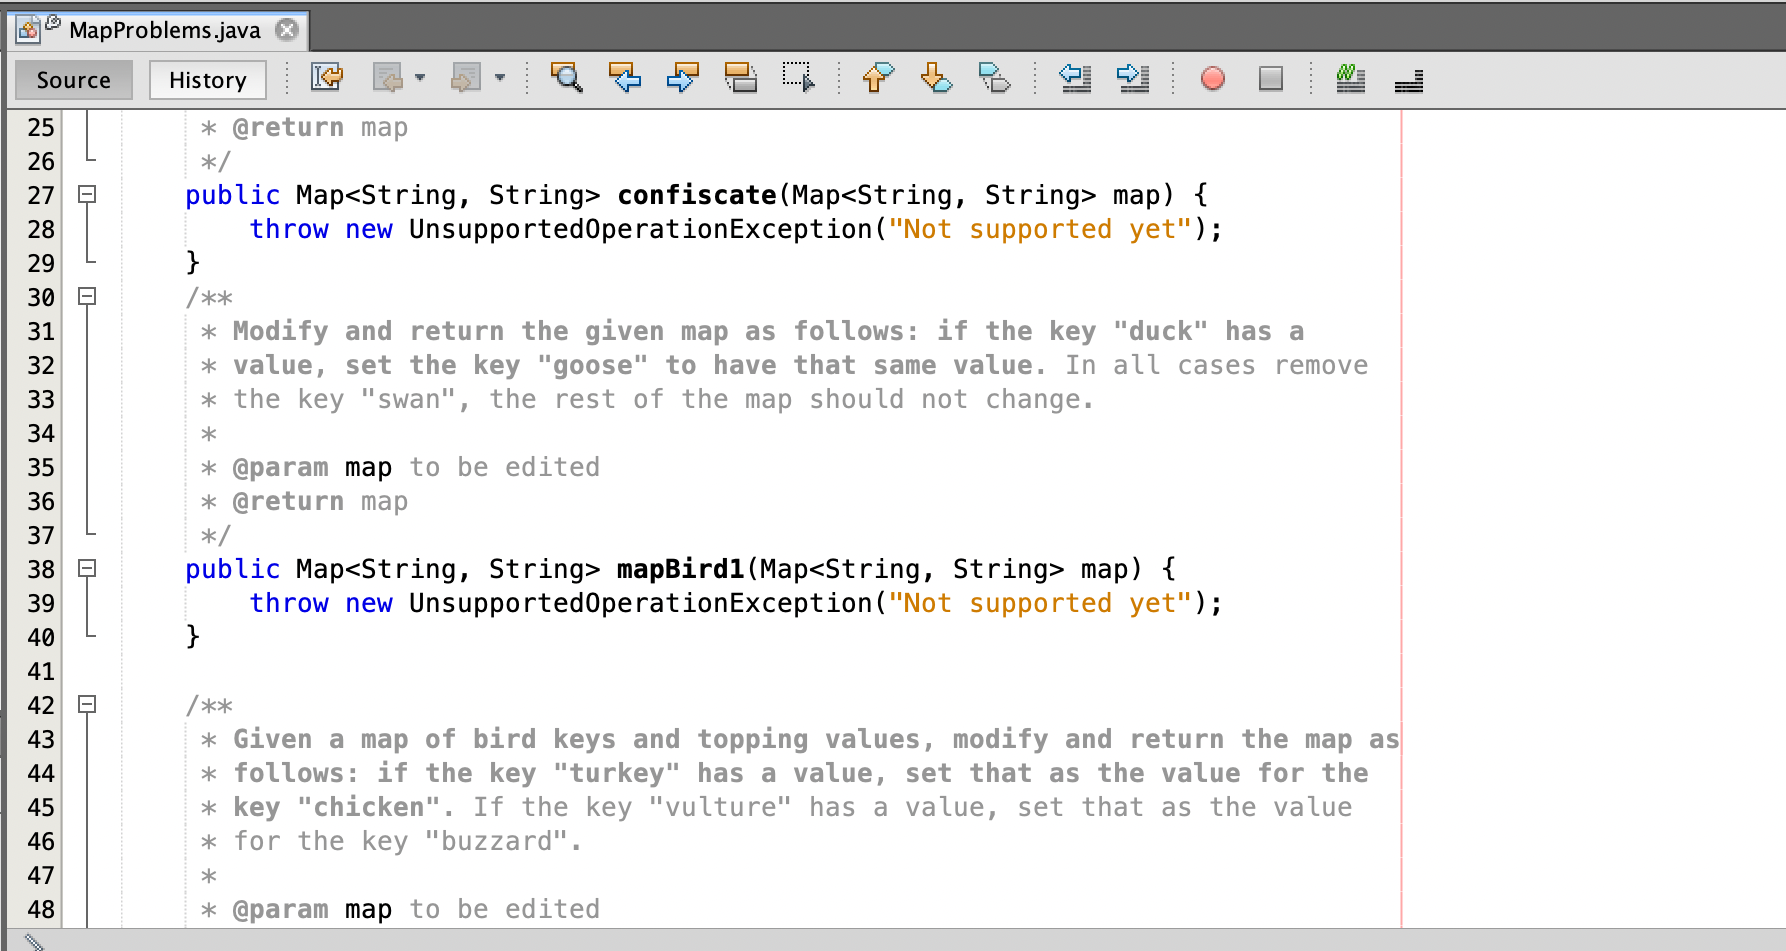Close the MapProblems.java tab
This screenshot has width=1786, height=951.
coord(287,30)
